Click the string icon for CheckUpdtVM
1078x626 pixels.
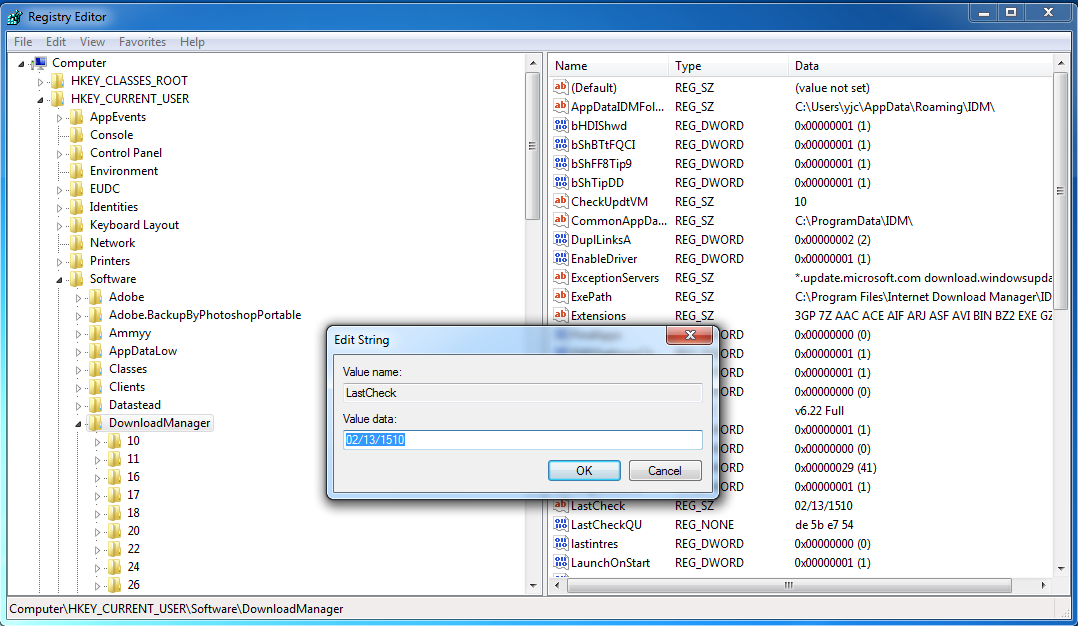[561, 201]
